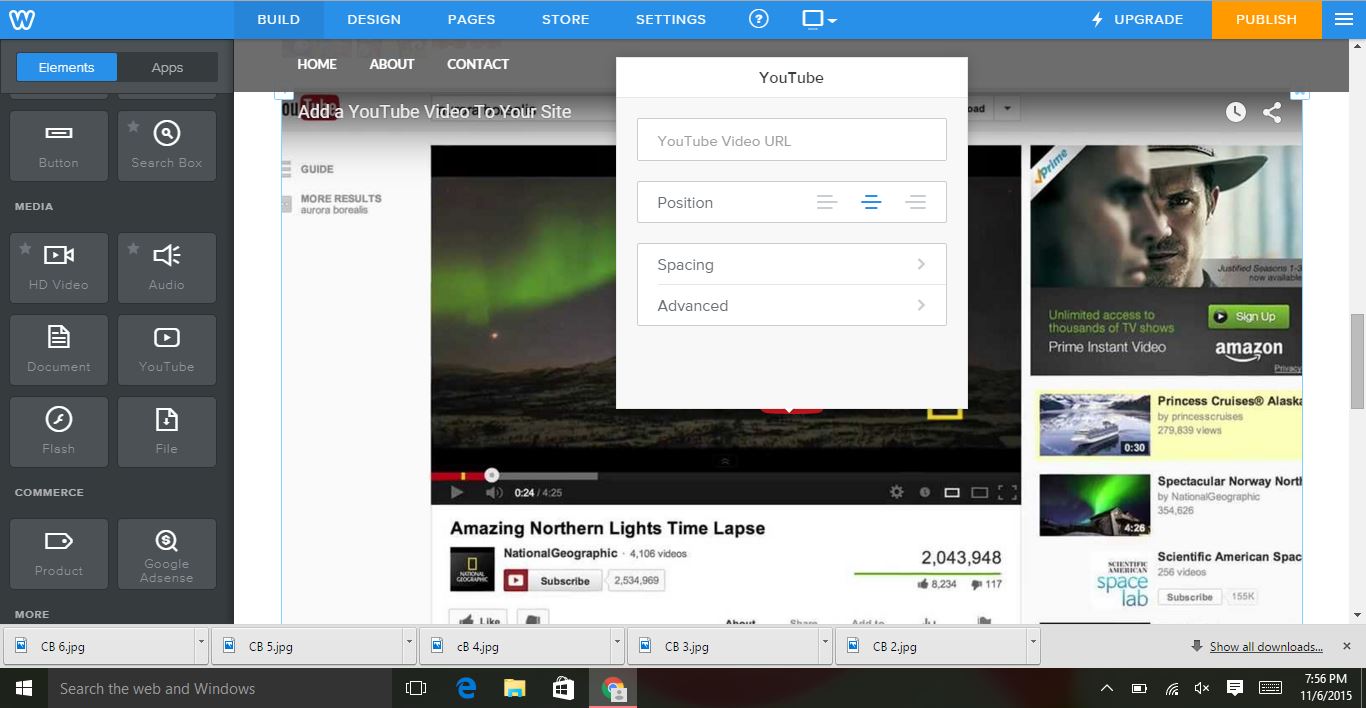Select the Google Adsense element
The height and width of the screenshot is (708, 1366).
pos(167,554)
